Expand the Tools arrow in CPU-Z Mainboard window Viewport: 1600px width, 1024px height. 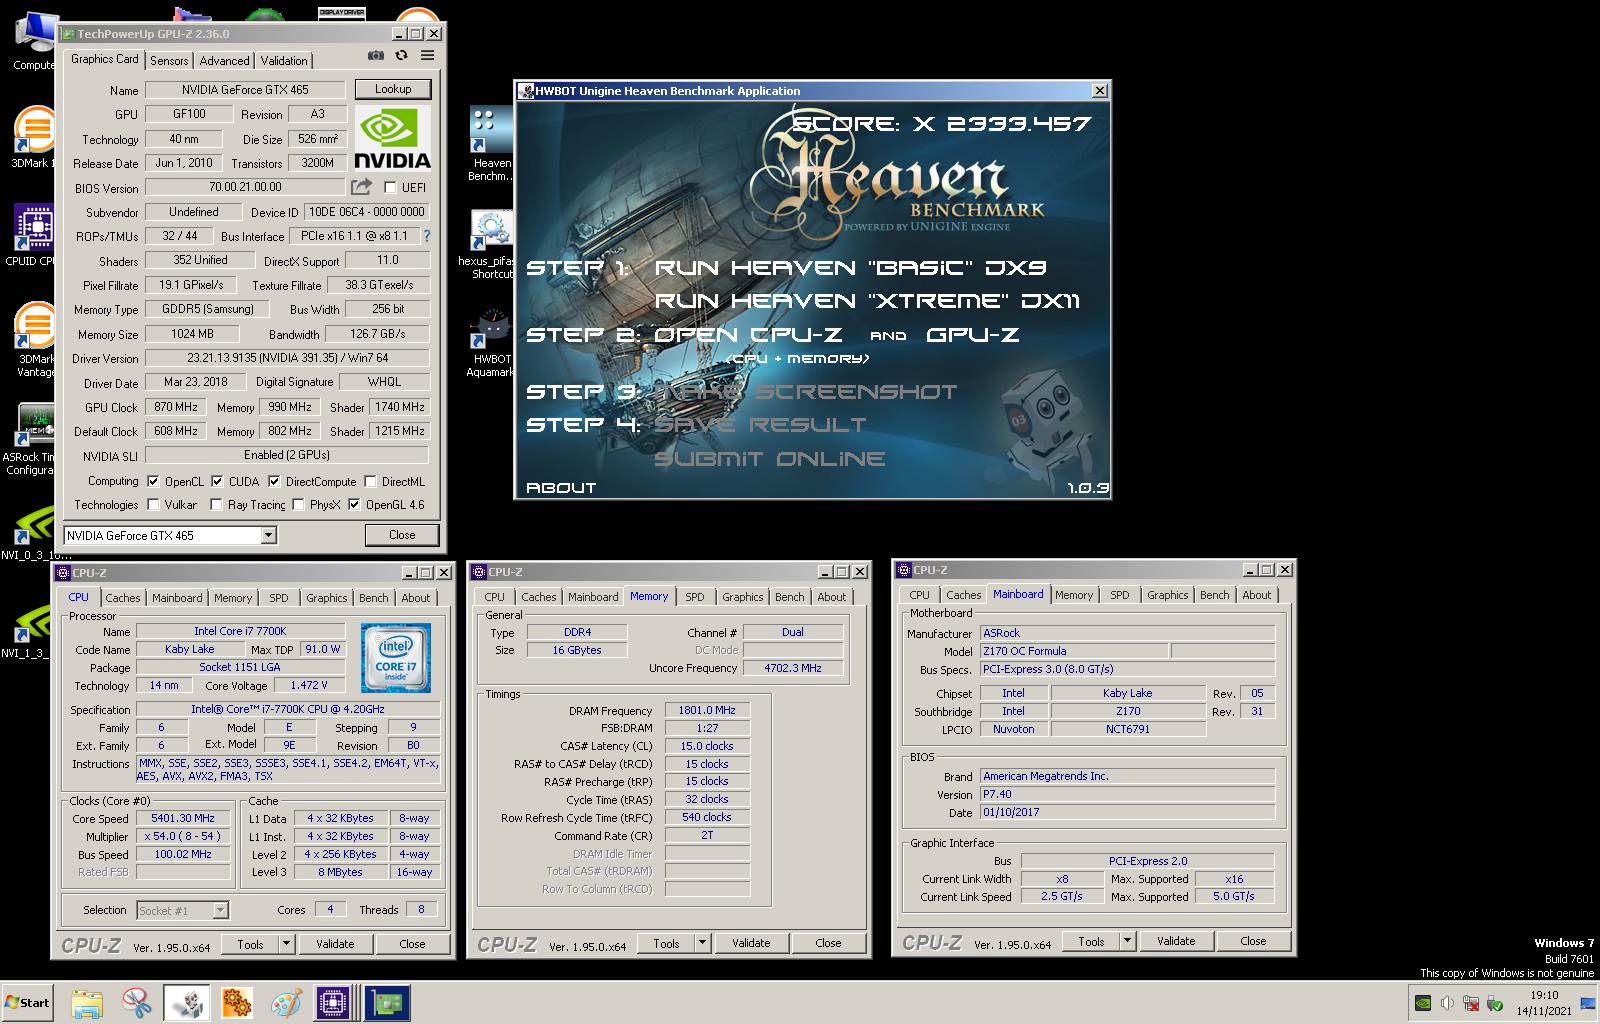[x=1127, y=941]
